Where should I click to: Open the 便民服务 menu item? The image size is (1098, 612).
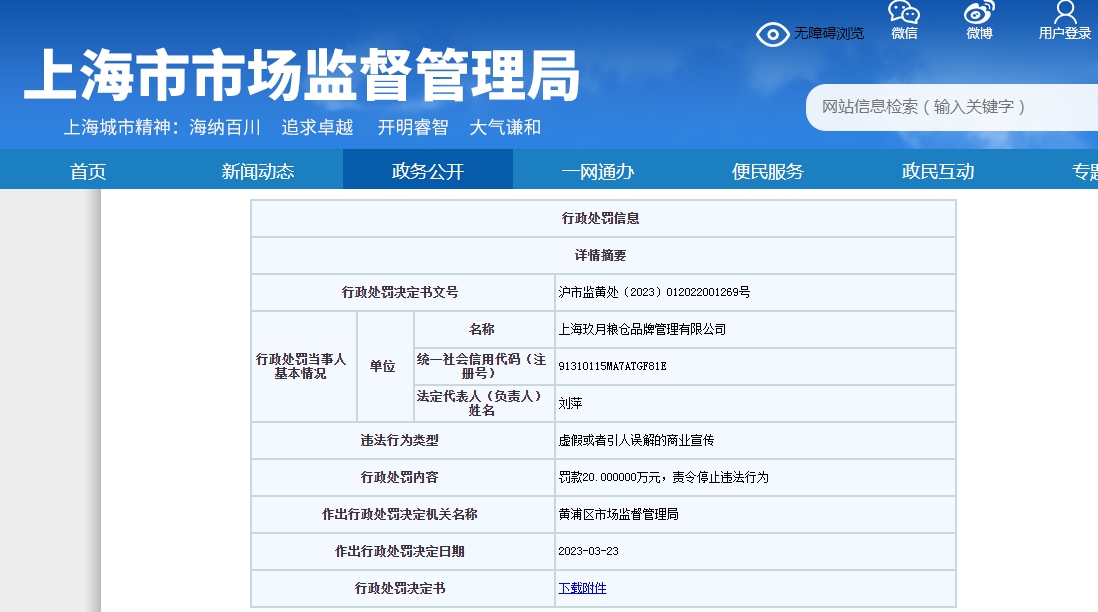(767, 171)
